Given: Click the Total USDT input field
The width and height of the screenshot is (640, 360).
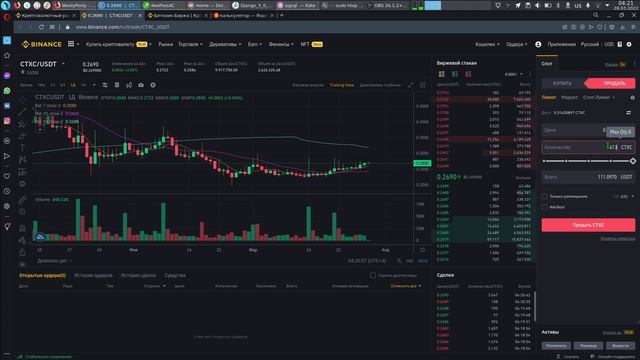Looking at the screenshot, I should pos(588,177).
